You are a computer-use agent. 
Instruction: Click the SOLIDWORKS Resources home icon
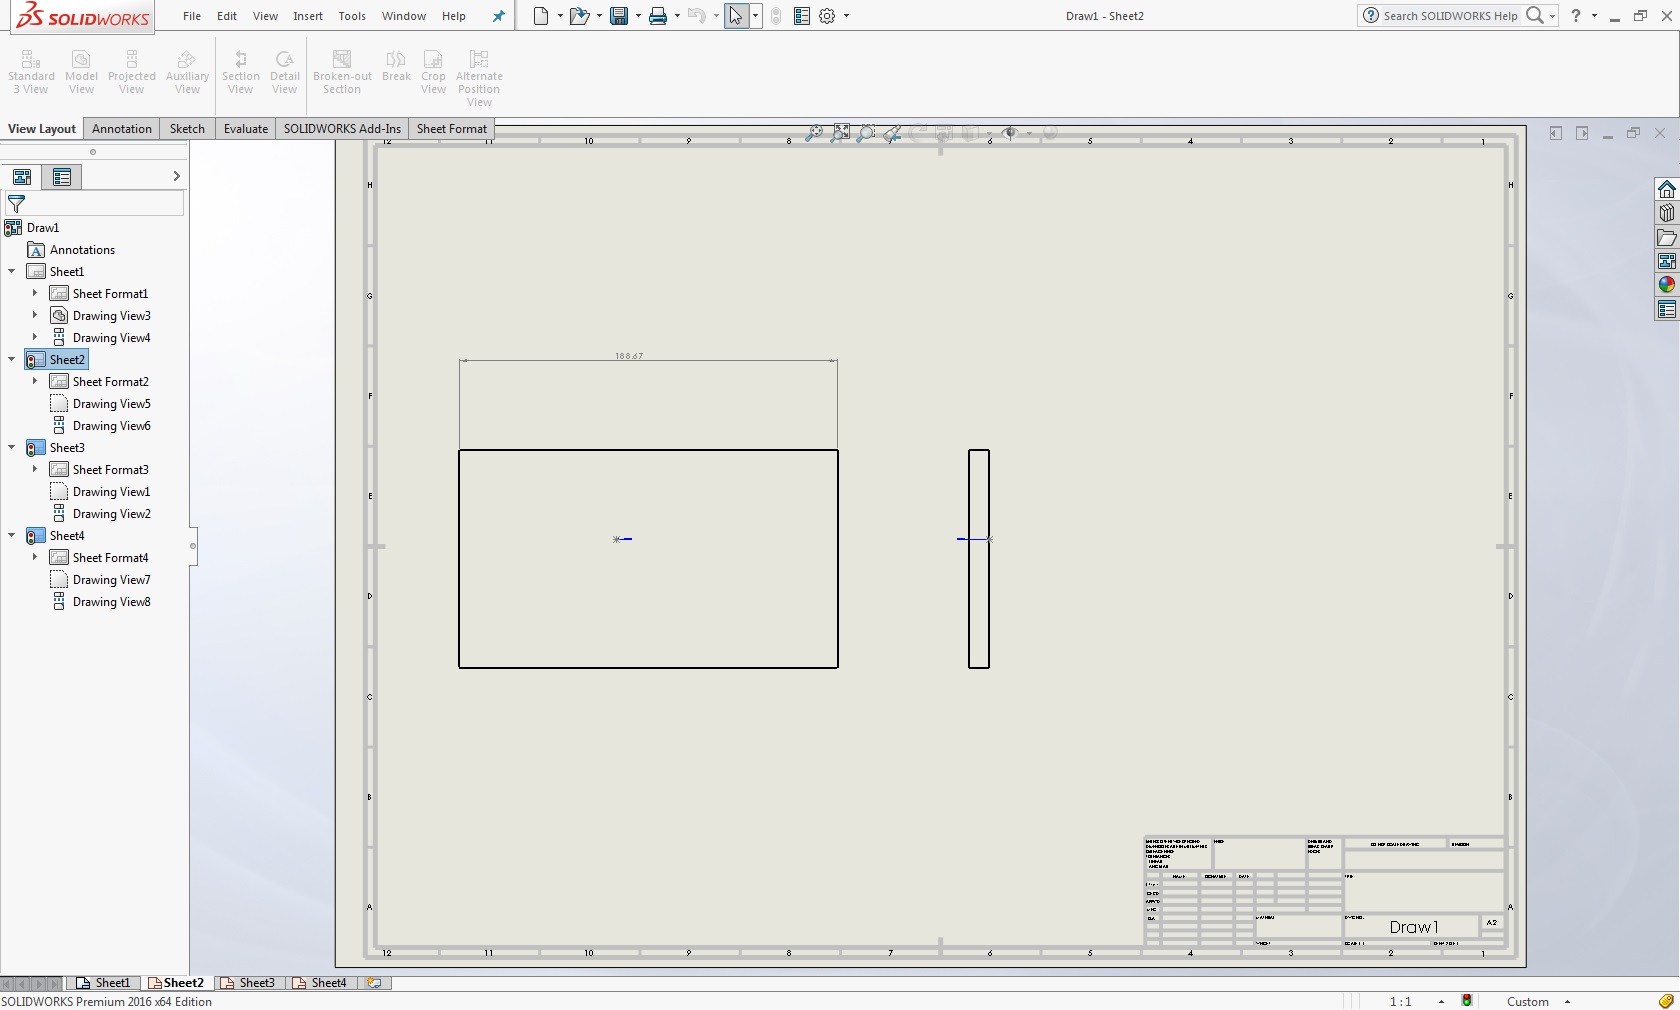(1666, 189)
